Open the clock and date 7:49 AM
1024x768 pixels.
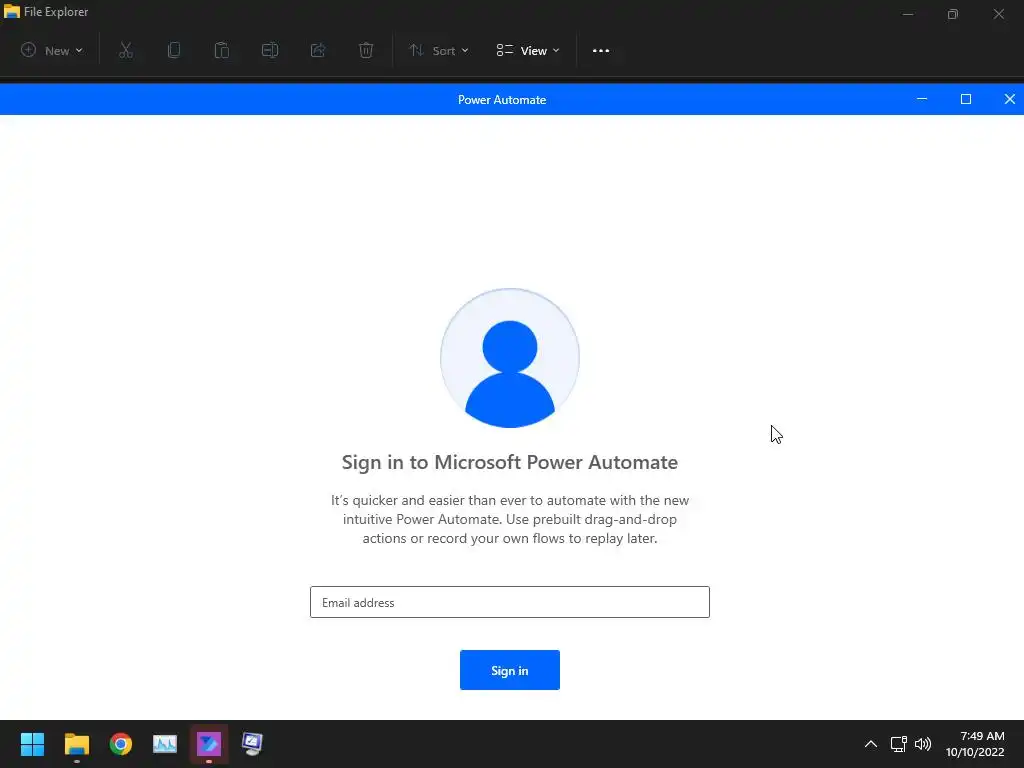(x=975, y=744)
